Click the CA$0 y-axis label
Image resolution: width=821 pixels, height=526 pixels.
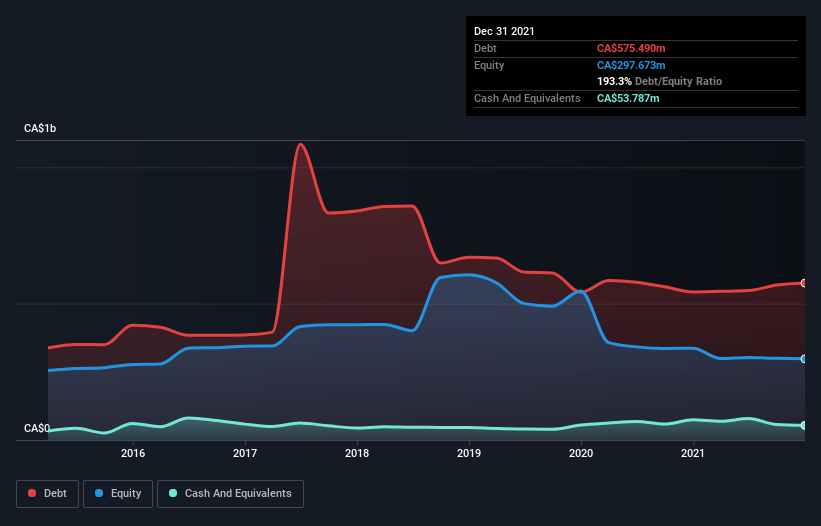pyautogui.click(x=37, y=428)
